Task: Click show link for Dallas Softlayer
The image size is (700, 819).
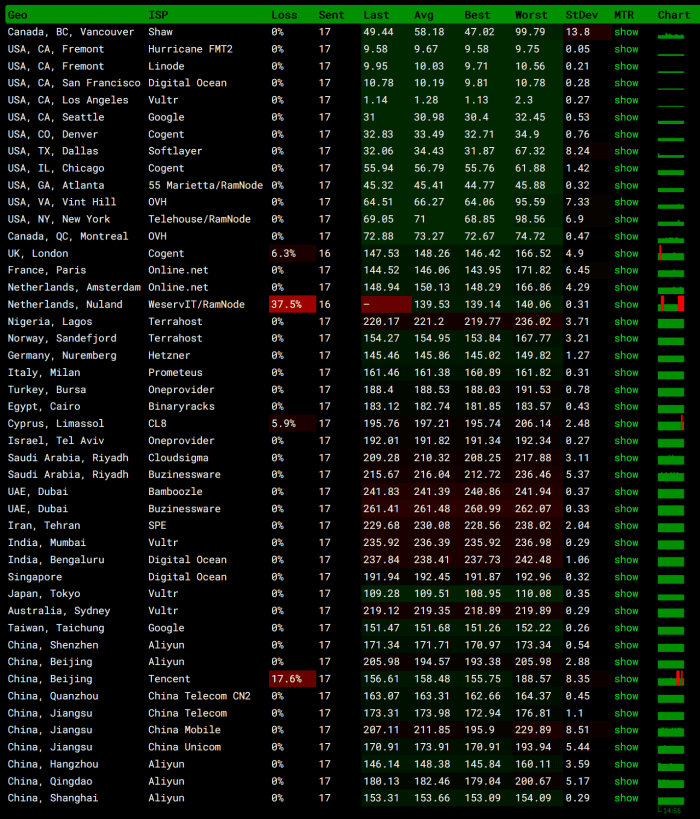Action: (626, 151)
